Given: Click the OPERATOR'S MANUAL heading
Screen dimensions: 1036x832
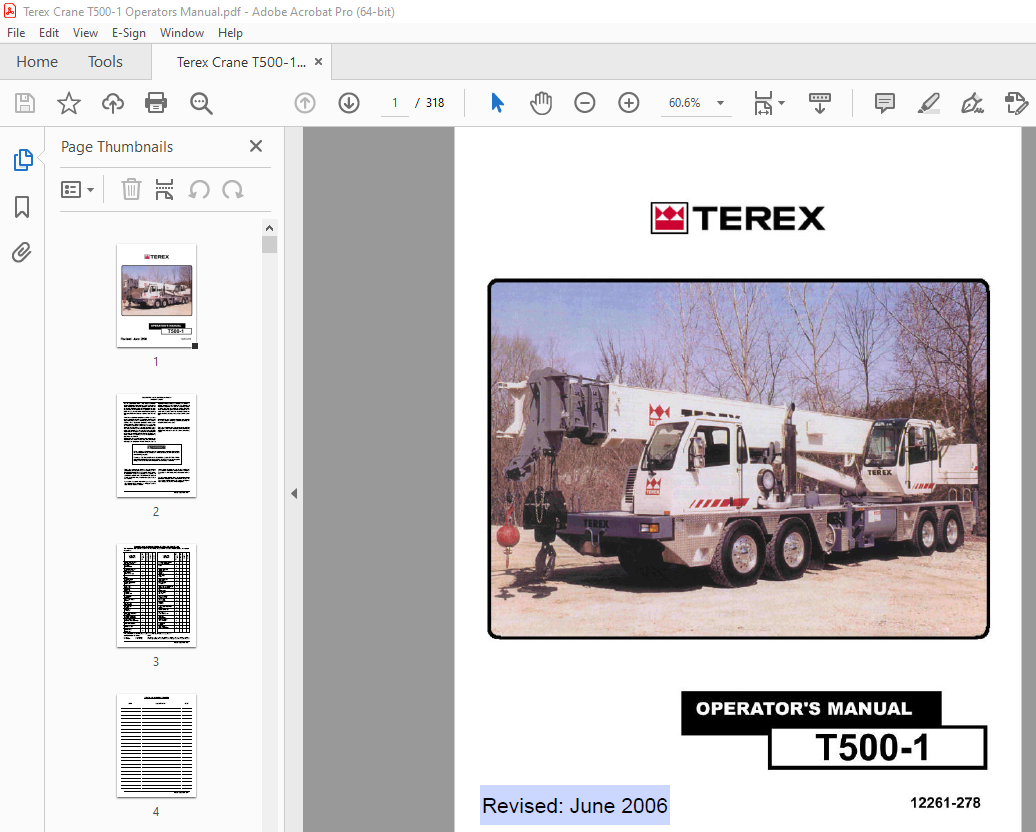Looking at the screenshot, I should coord(804,708).
